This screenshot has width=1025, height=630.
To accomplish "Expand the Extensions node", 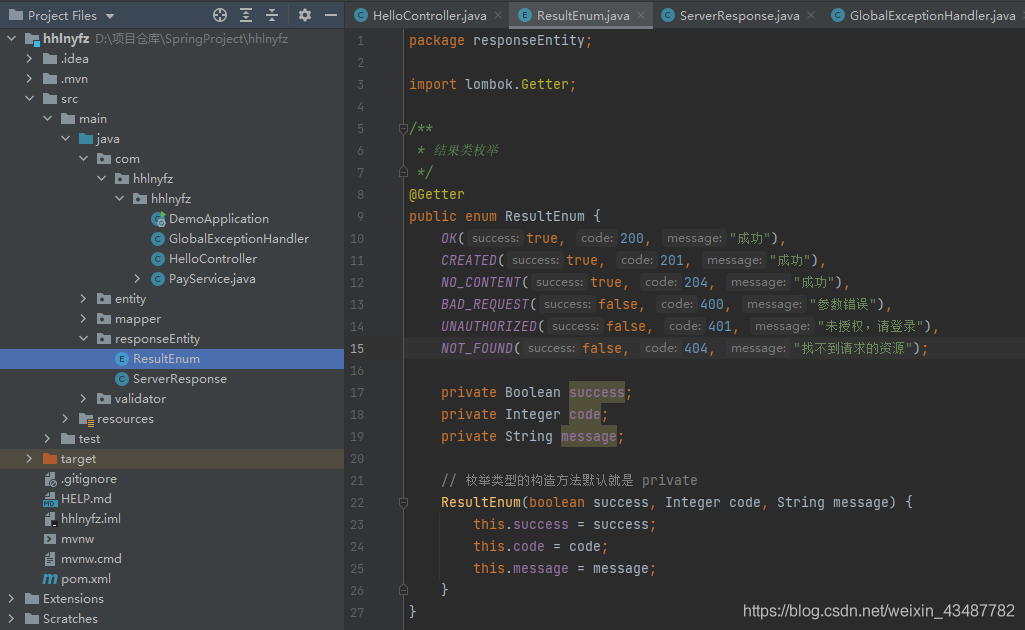I will coord(12,599).
